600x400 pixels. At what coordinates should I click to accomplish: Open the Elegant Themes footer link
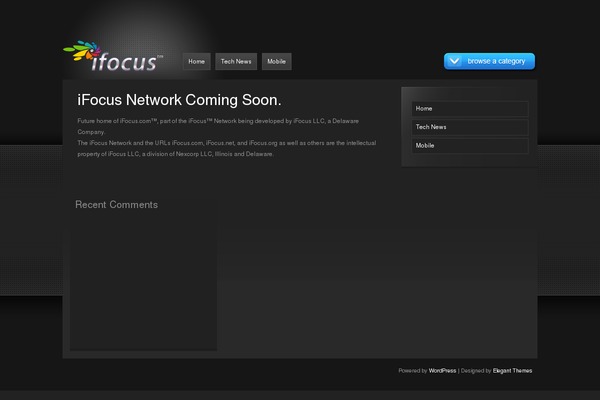click(512, 371)
